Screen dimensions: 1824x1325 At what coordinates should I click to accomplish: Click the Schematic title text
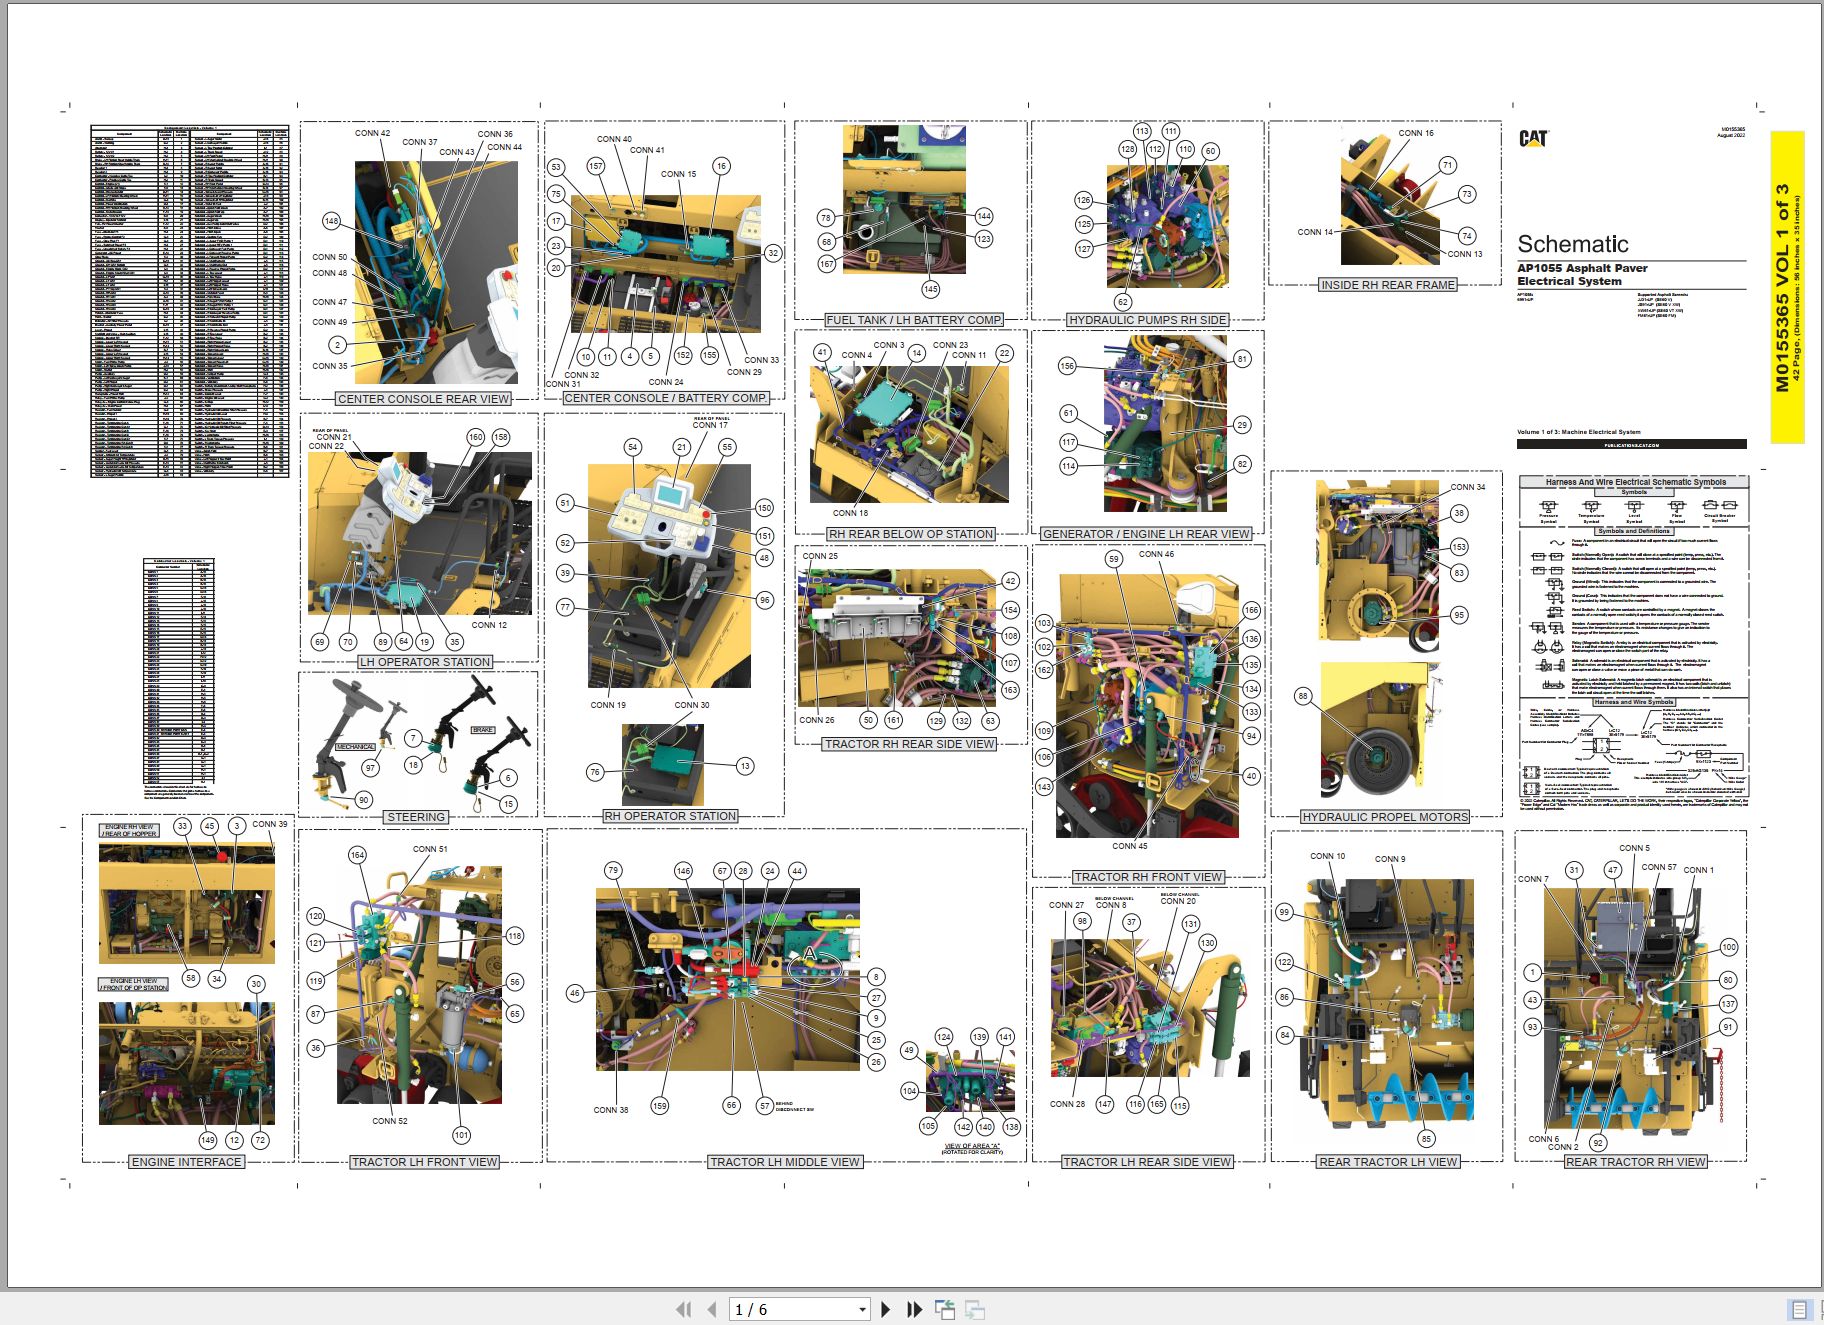[1573, 244]
